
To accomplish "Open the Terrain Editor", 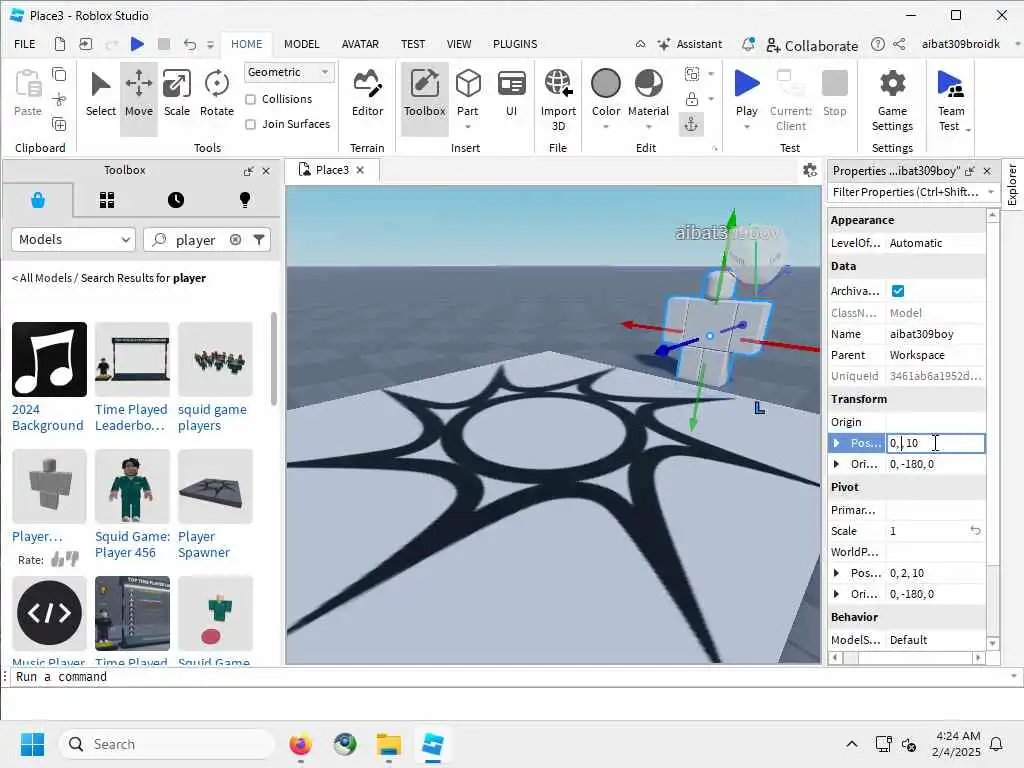I will click(367, 95).
